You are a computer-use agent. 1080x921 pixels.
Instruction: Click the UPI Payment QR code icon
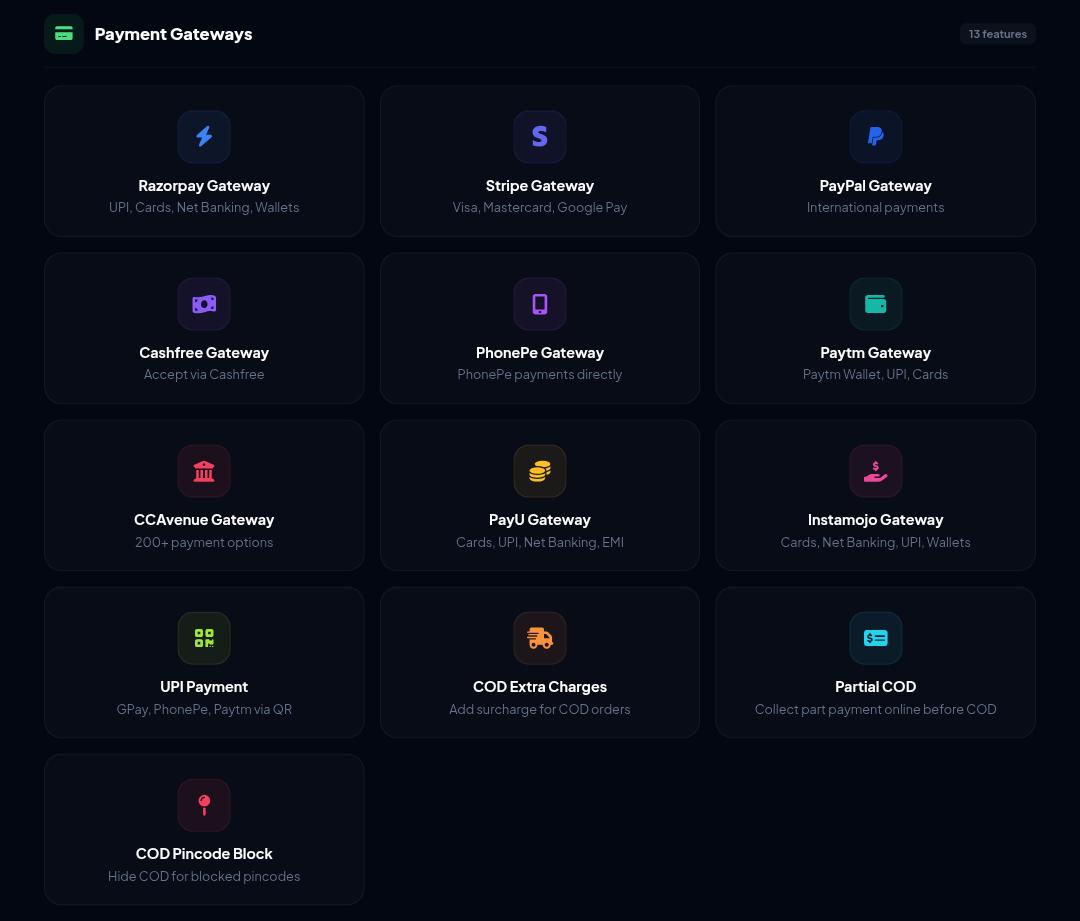(x=204, y=638)
